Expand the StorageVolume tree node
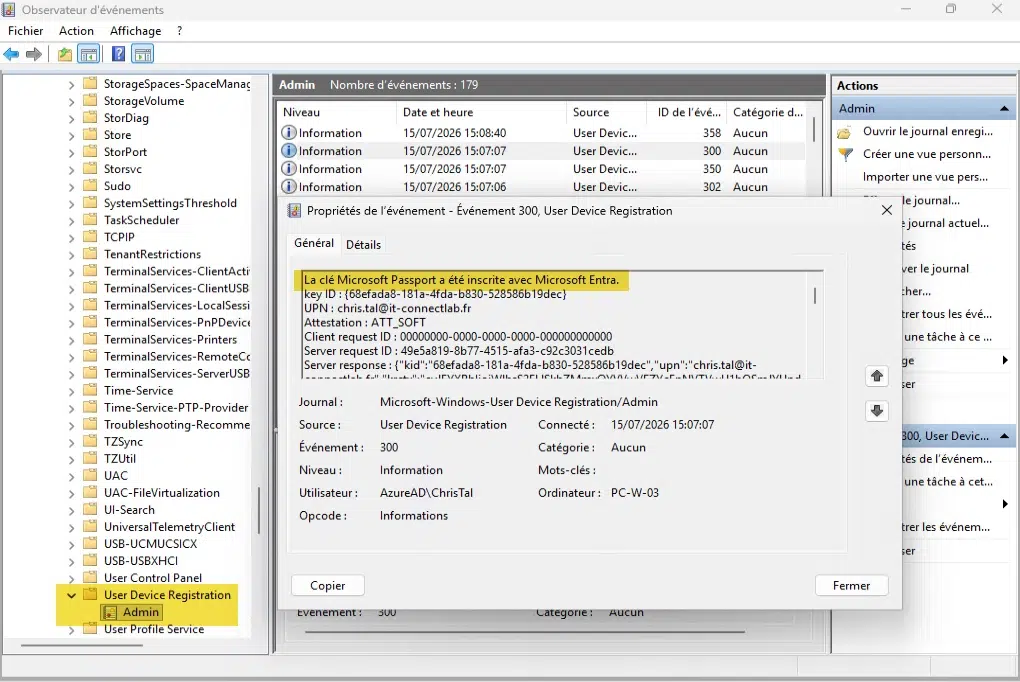The width and height of the screenshot is (1020, 682). click(72, 102)
